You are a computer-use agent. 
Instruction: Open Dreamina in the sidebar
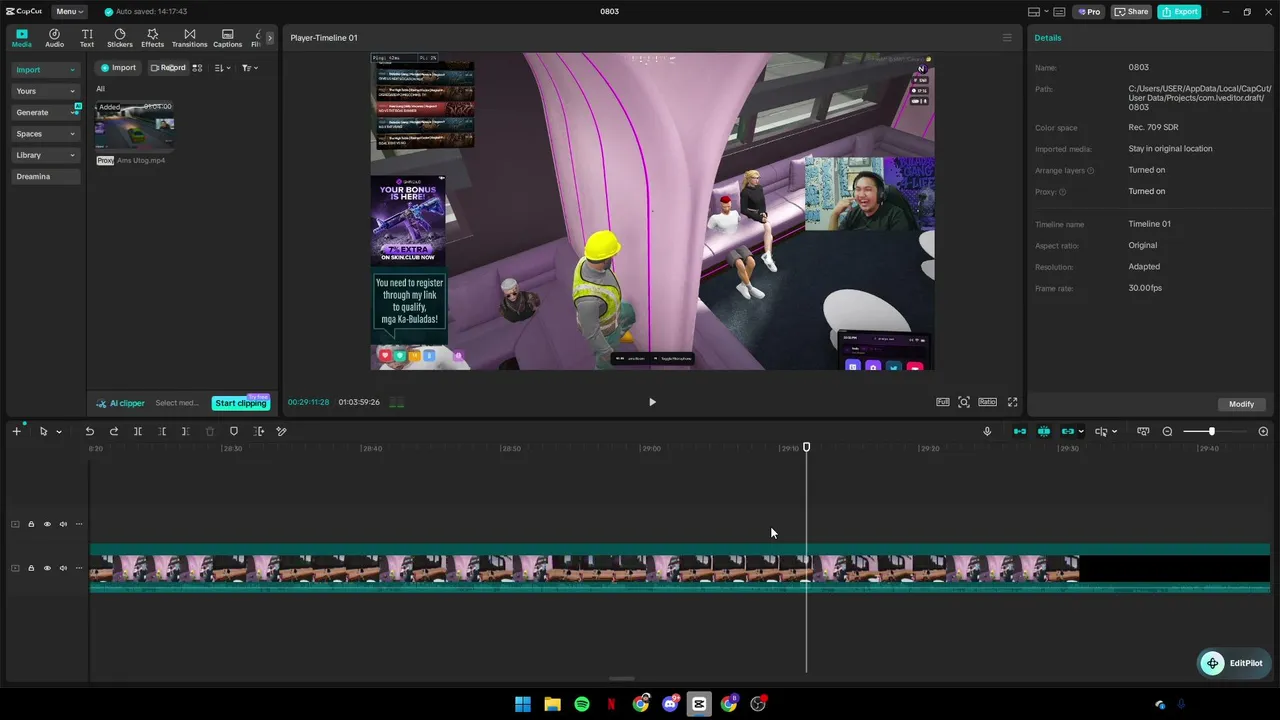(x=45, y=176)
